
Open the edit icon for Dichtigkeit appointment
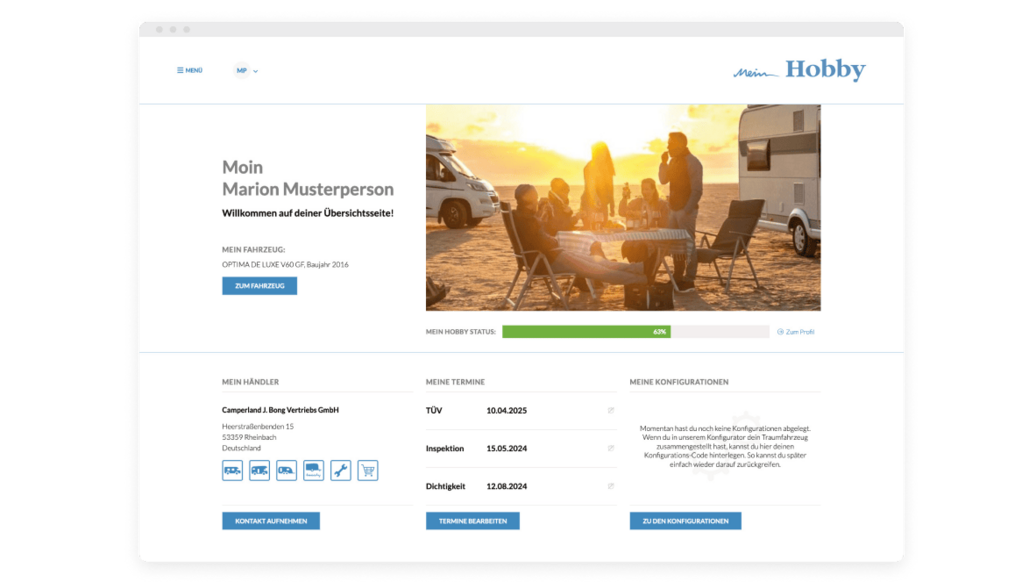[x=611, y=487]
